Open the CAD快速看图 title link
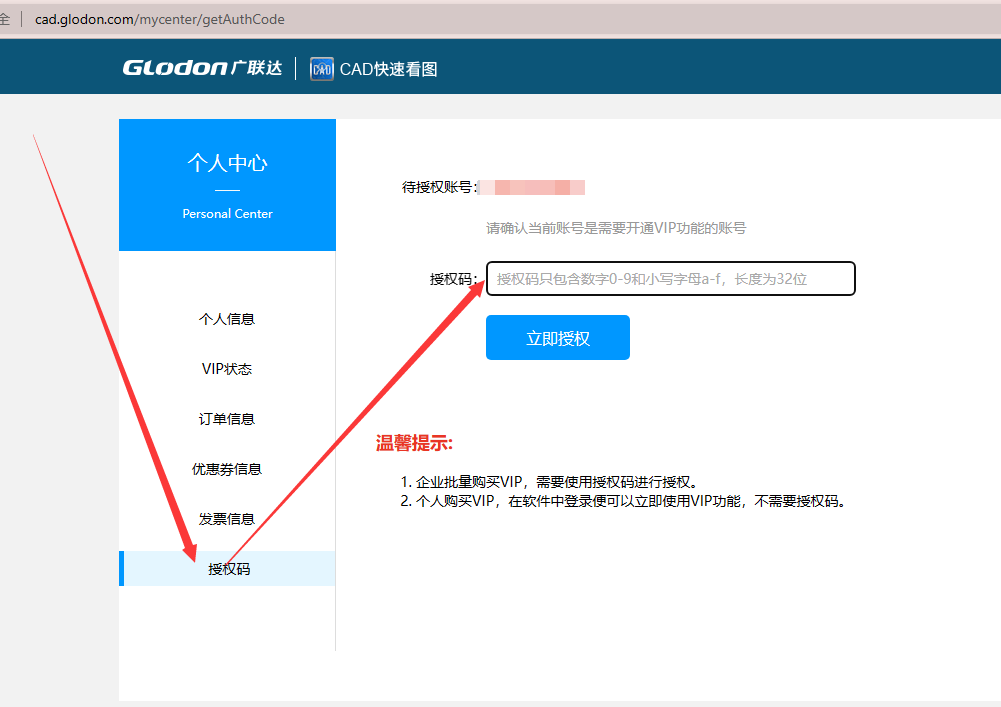Screen dimensions: 1001x707 388,69
